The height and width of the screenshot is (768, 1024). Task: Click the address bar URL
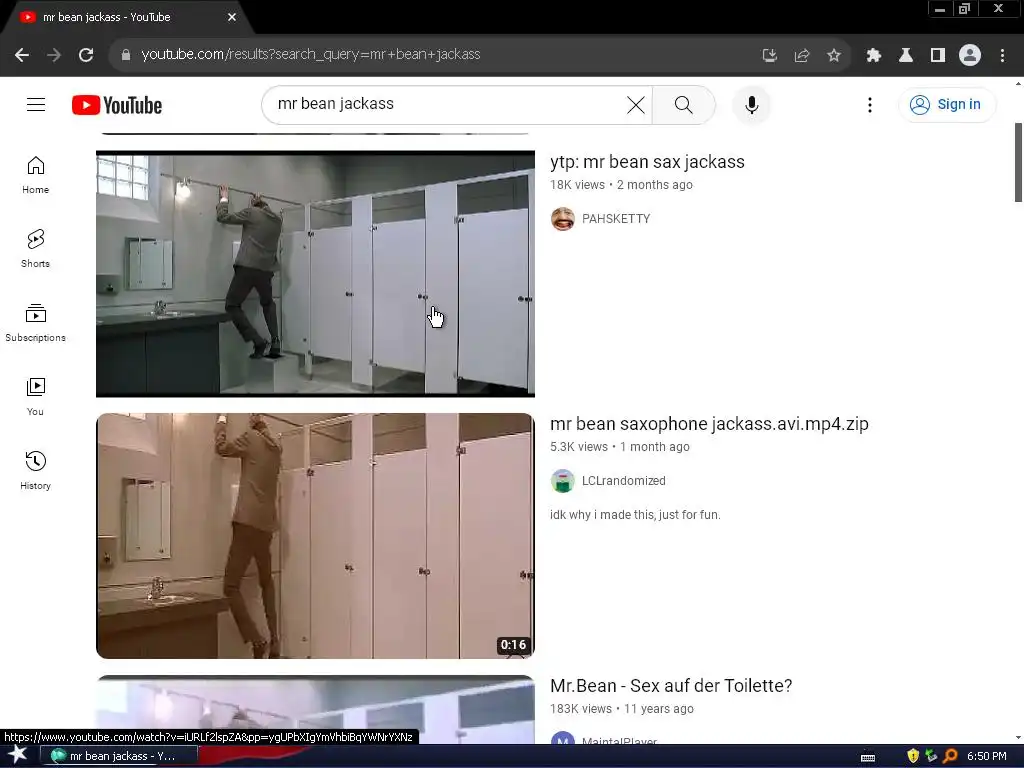click(x=311, y=55)
